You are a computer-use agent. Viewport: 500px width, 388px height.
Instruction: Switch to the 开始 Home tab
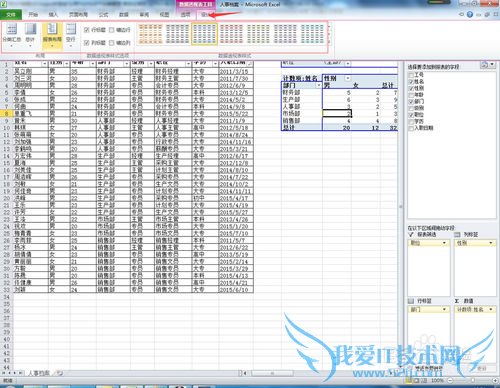33,15
